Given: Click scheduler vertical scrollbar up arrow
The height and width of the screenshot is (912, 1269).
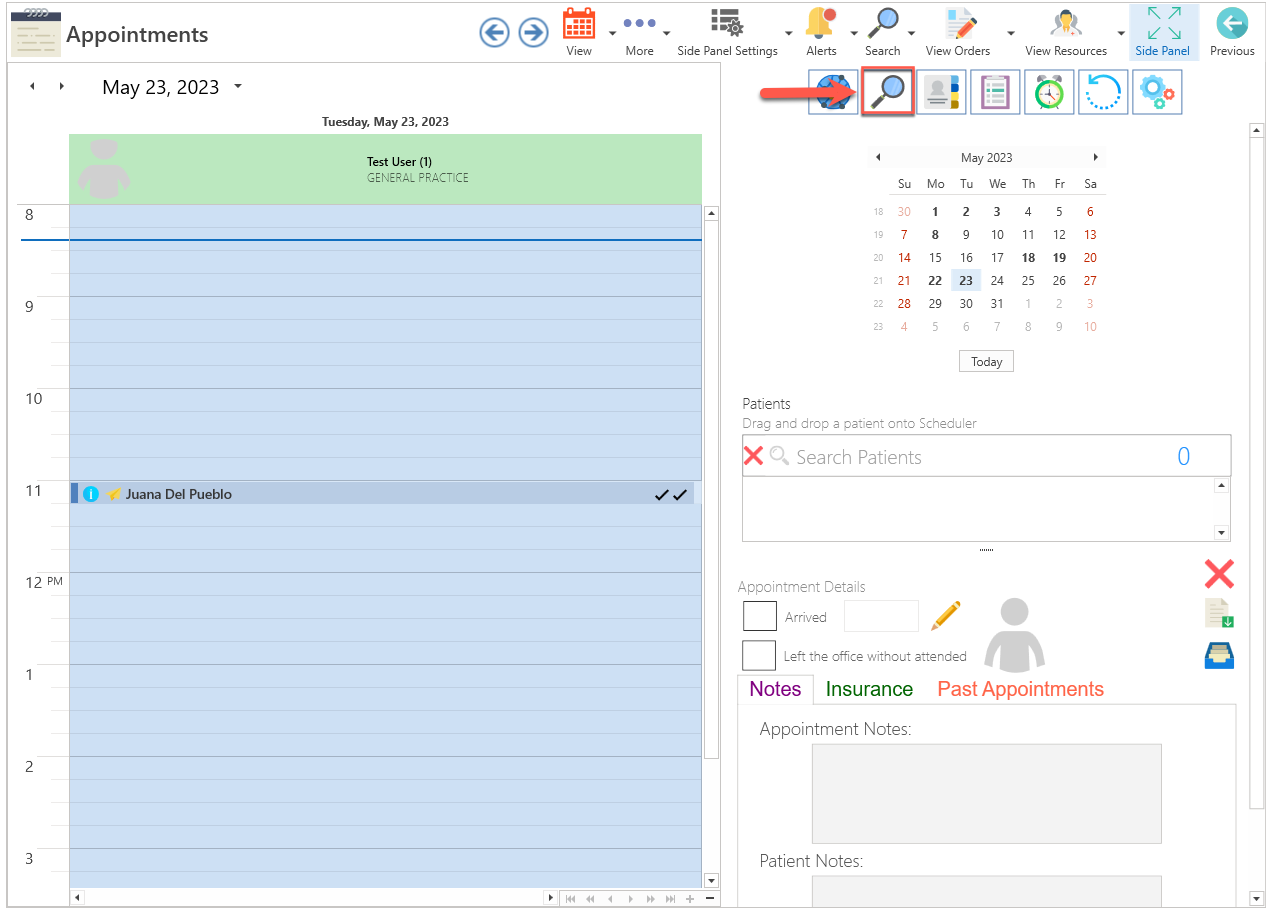Looking at the screenshot, I should coord(712,213).
